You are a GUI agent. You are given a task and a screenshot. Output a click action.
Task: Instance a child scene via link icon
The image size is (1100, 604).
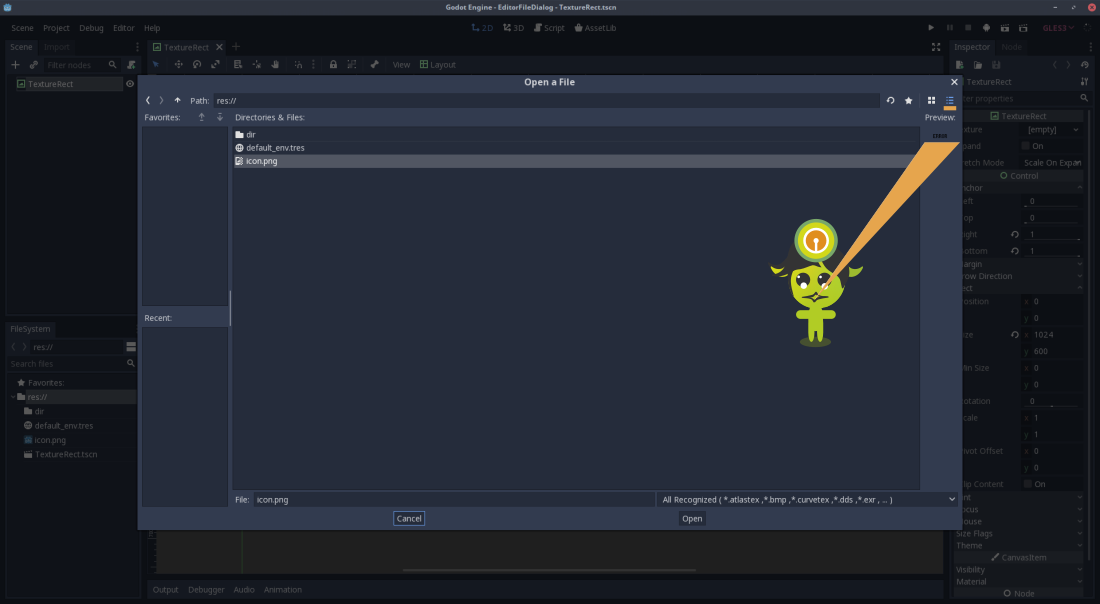[x=34, y=65]
